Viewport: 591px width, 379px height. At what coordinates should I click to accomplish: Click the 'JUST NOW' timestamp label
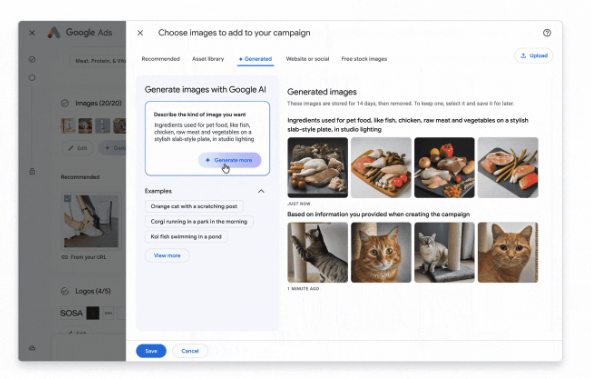tap(299, 204)
